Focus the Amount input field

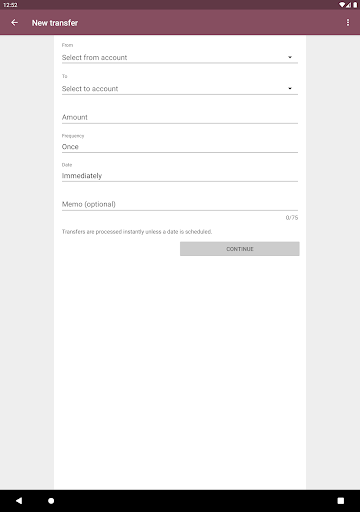pyautogui.click(x=180, y=117)
